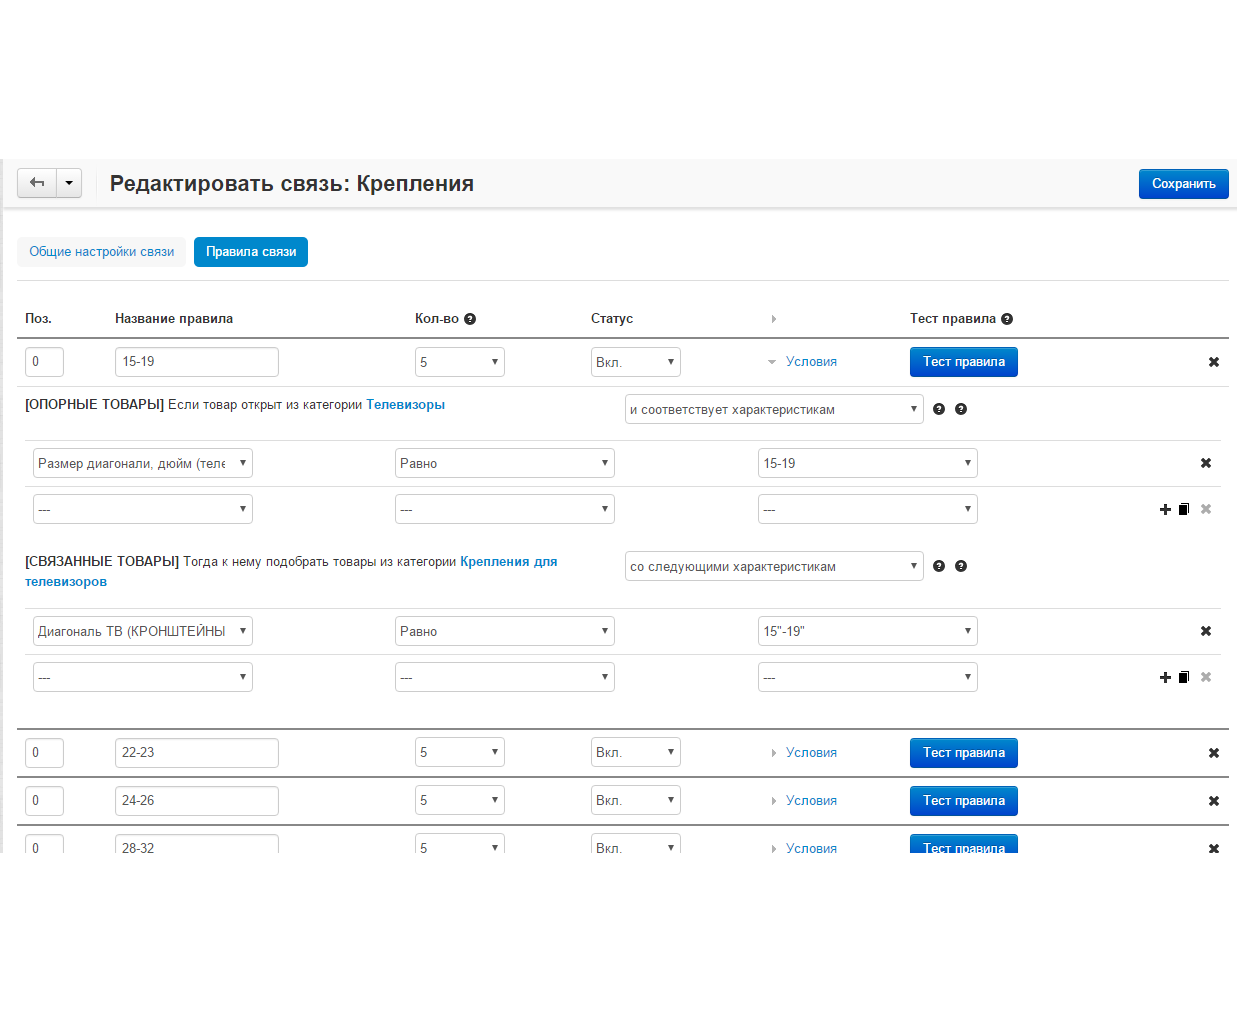The height and width of the screenshot is (1013, 1237).
Task: Click the help icon beside the Тест правила header
Action: (x=1007, y=319)
